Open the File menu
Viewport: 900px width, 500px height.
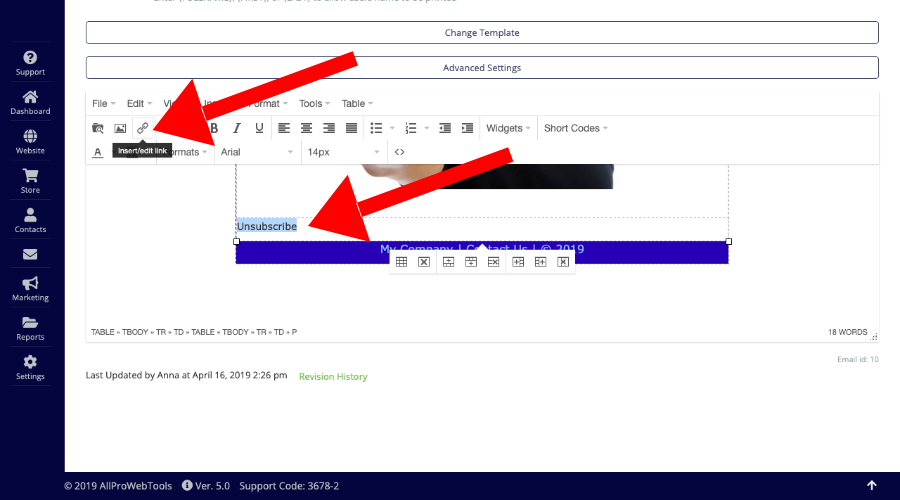pos(103,103)
